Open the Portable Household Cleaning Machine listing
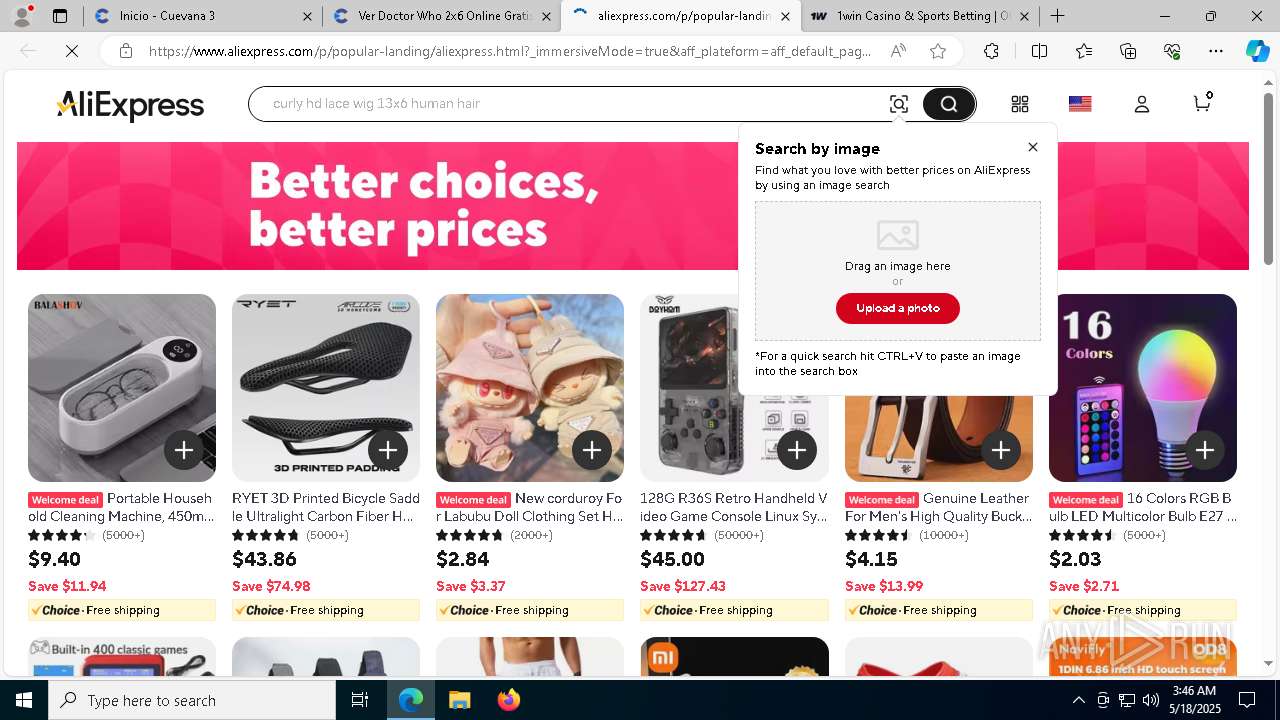 [122, 507]
